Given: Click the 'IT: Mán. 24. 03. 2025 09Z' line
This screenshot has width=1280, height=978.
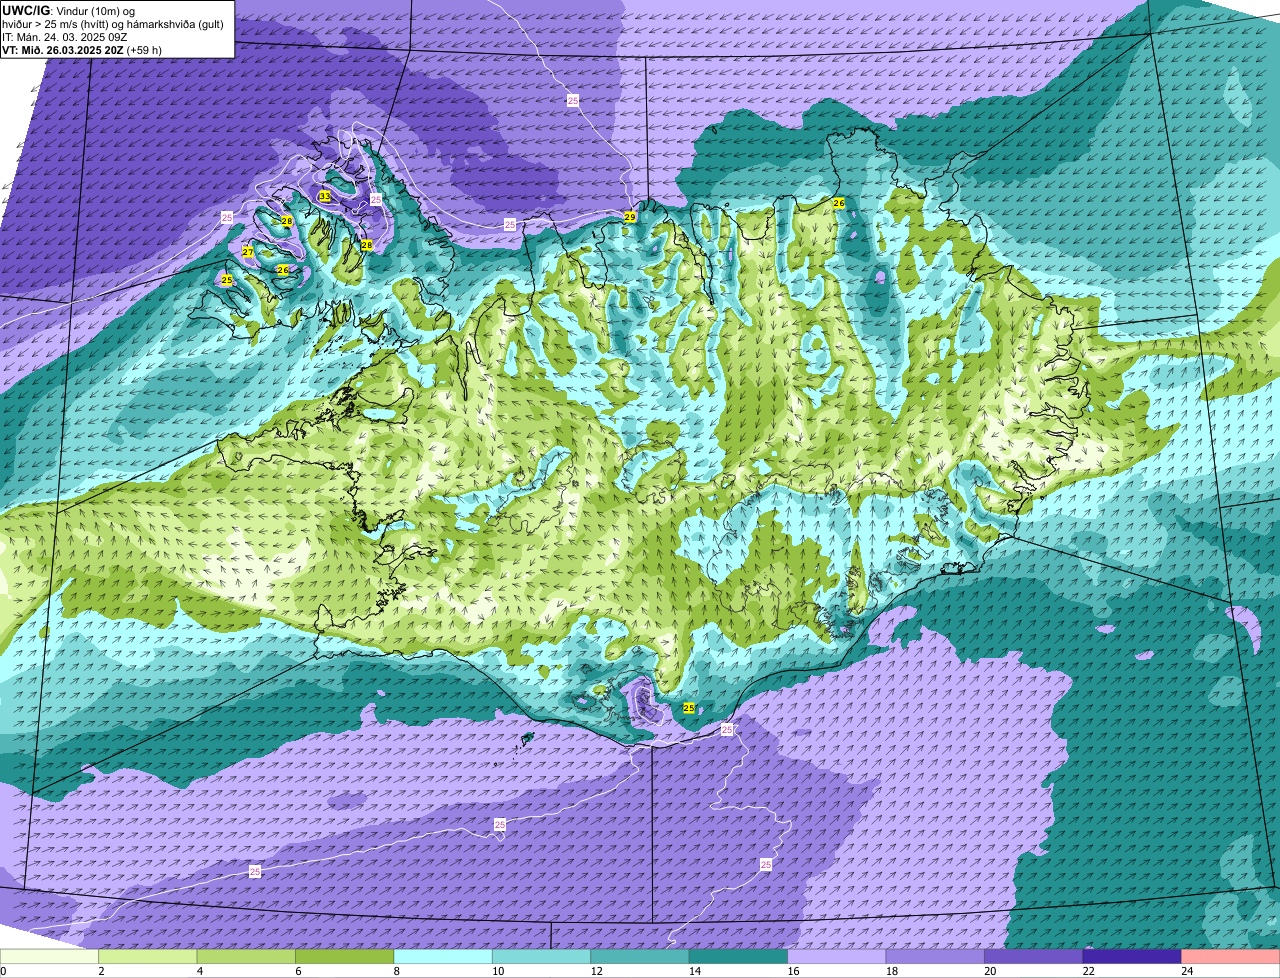Looking at the screenshot, I should pyautogui.click(x=65, y=37).
